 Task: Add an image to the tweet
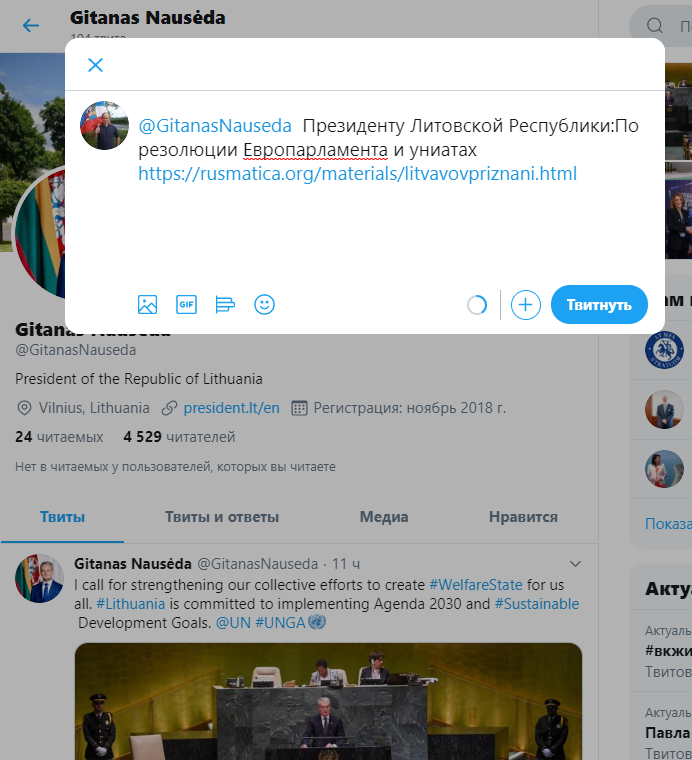[147, 305]
